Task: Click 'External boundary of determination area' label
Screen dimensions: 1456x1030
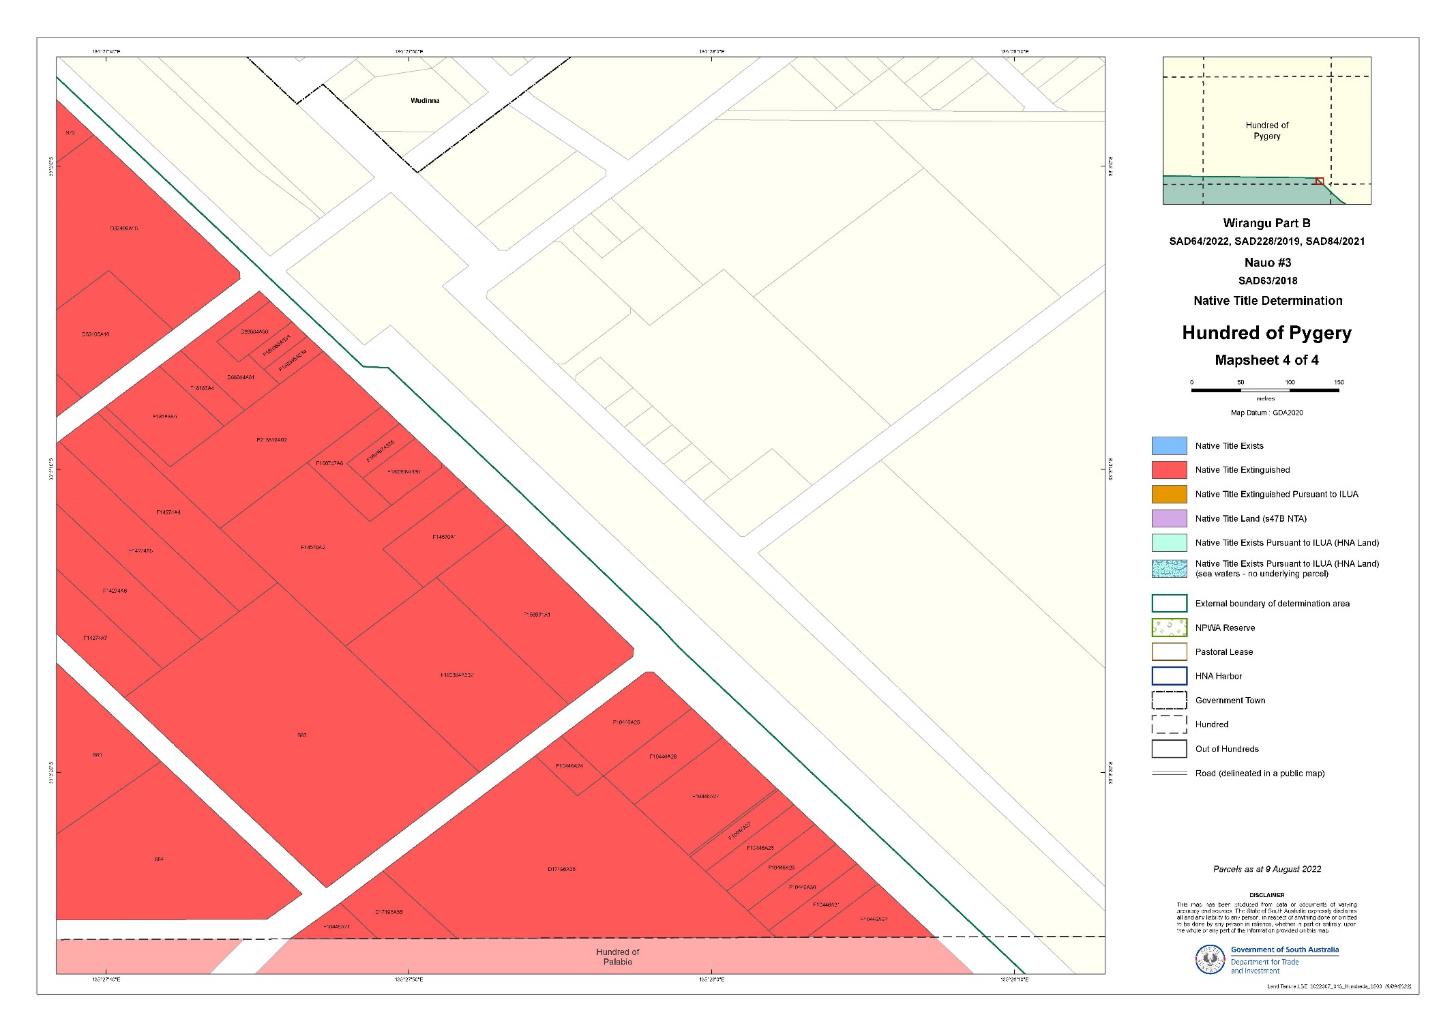Action: 1272,603
